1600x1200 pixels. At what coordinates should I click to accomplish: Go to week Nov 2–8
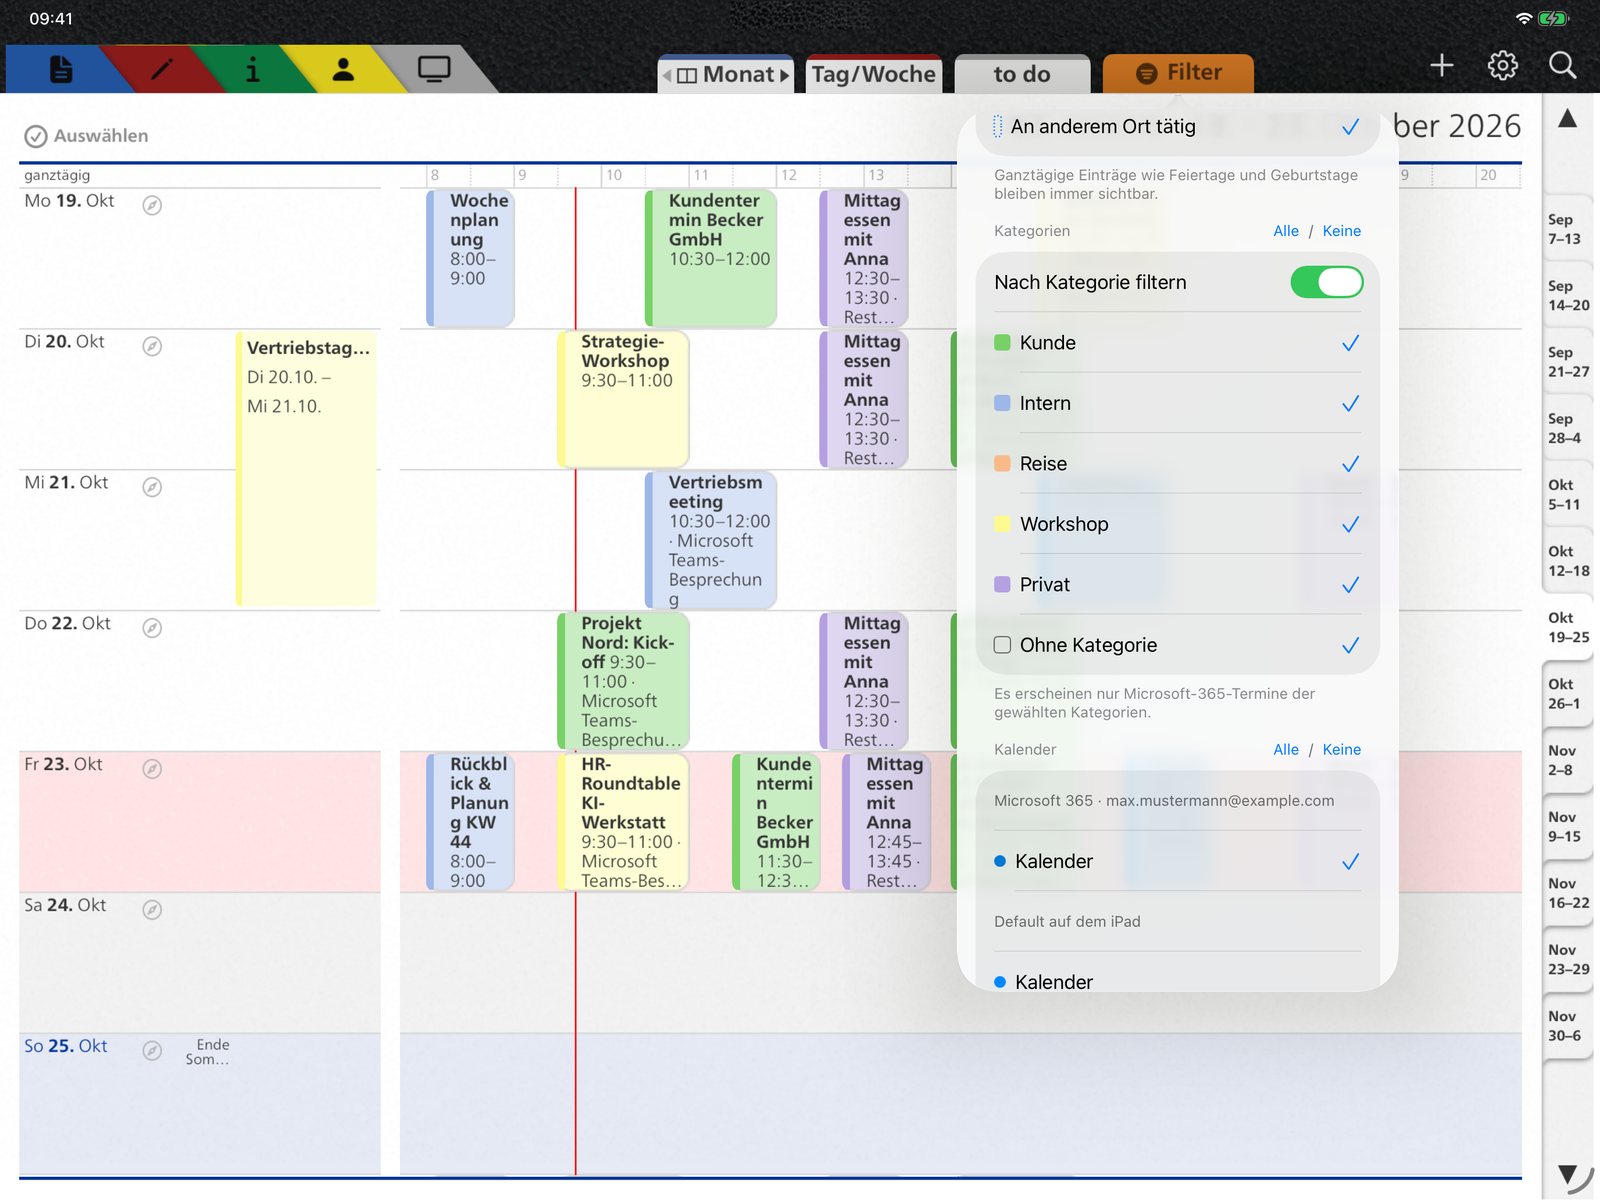point(1568,760)
